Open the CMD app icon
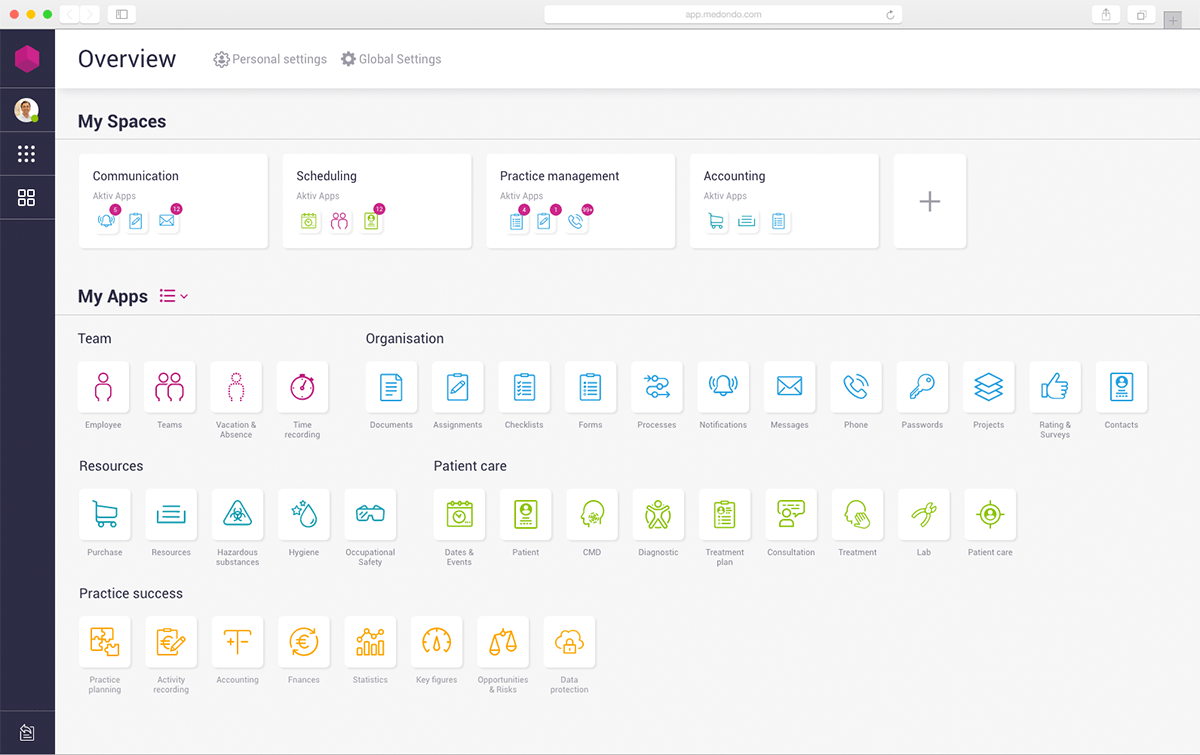 (591, 515)
